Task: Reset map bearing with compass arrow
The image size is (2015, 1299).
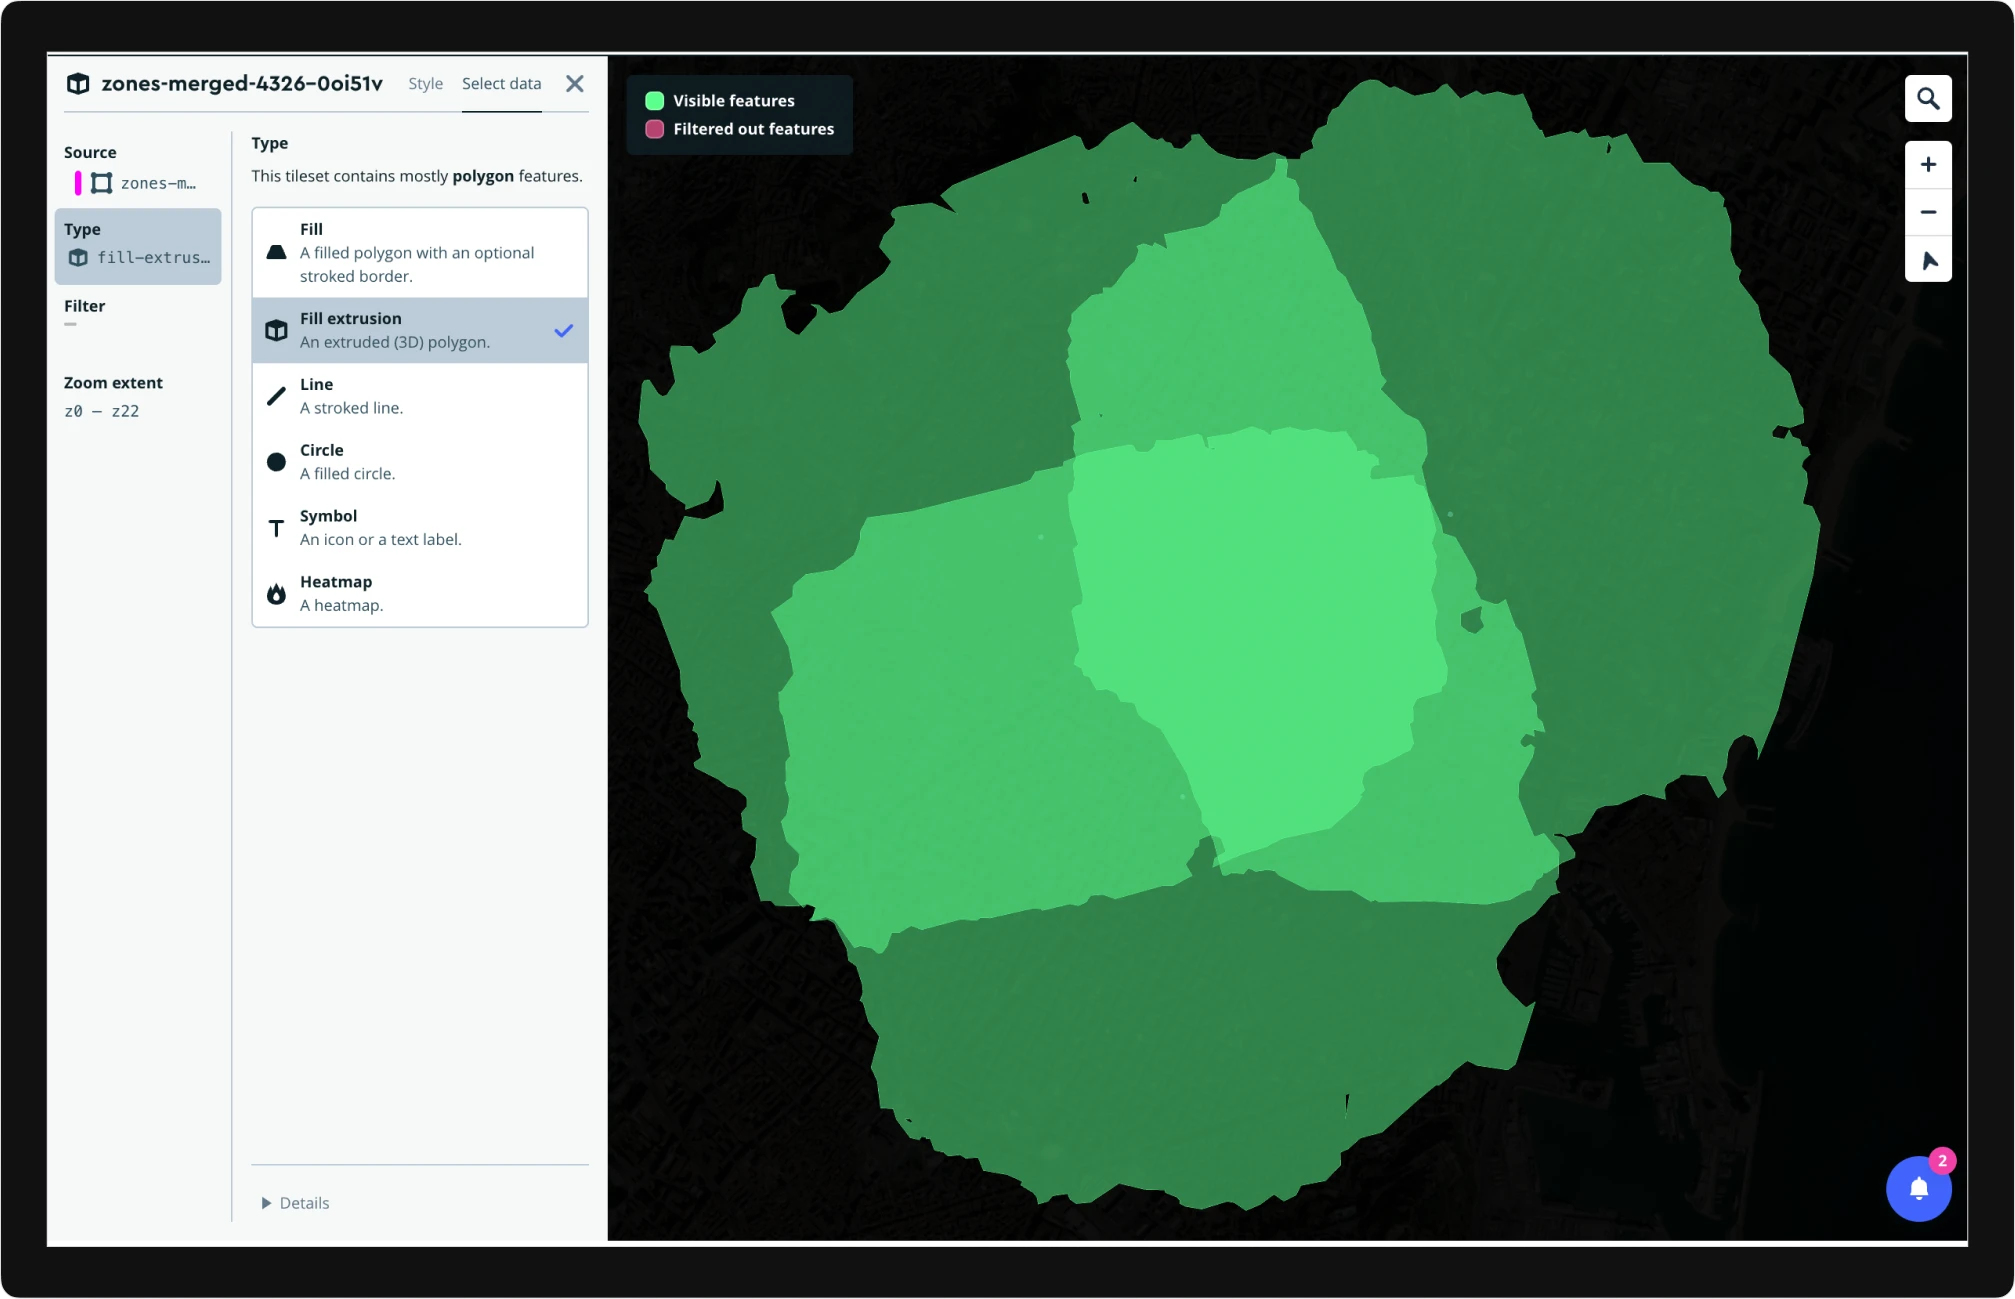Action: (1929, 260)
